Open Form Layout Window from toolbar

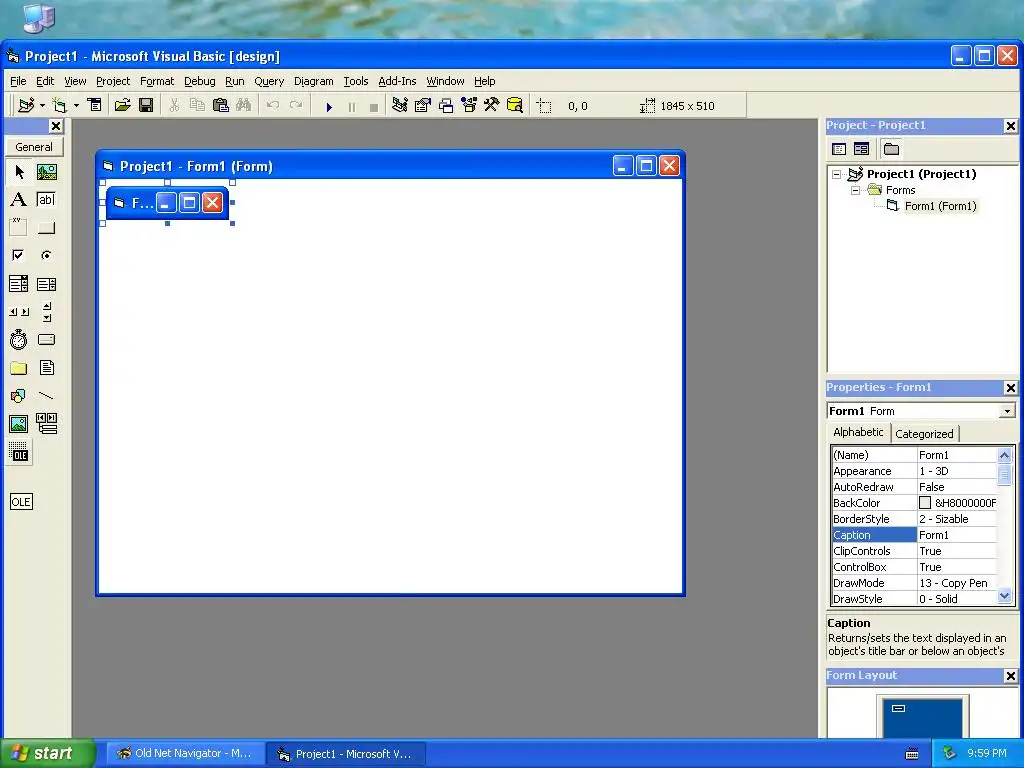[x=446, y=105]
